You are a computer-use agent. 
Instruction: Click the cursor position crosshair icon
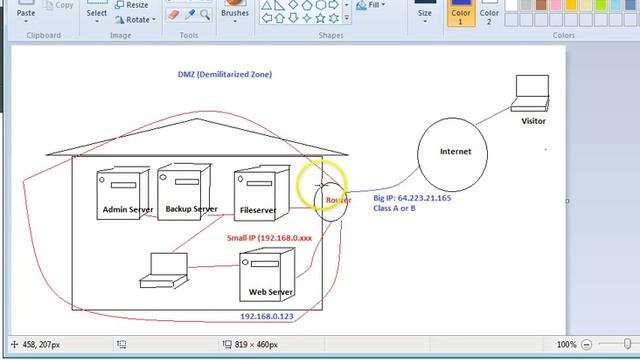[x=15, y=344]
